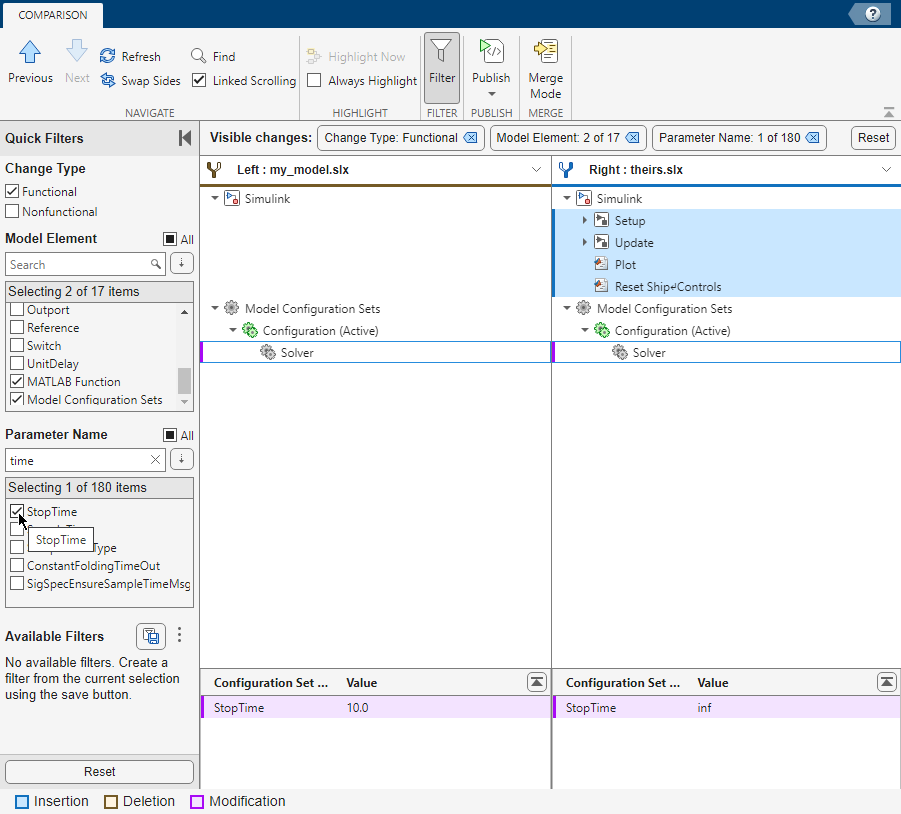The image size is (901, 814).
Task: Click the Publish icon
Action: pos(491,50)
